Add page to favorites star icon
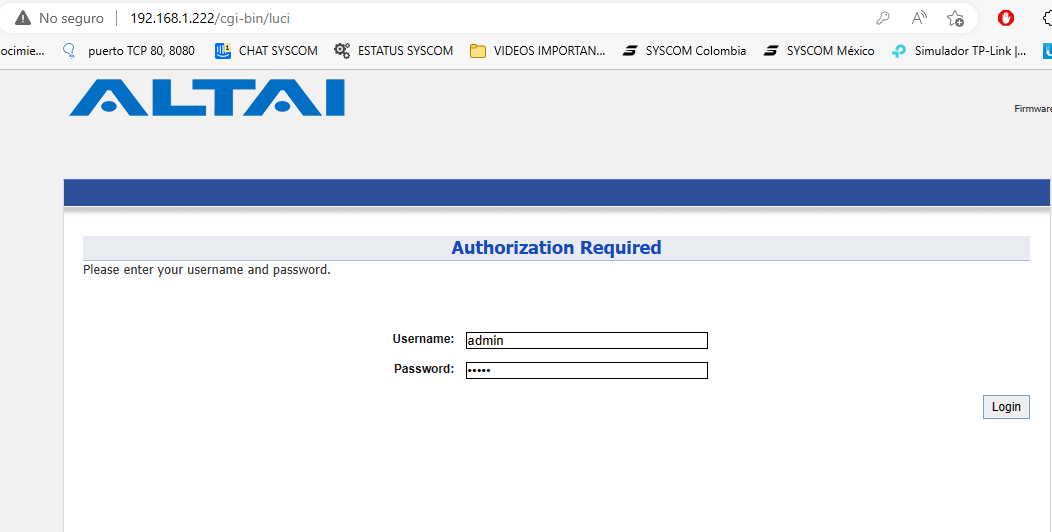Screen dimensions: 1052x532 click(955, 18)
